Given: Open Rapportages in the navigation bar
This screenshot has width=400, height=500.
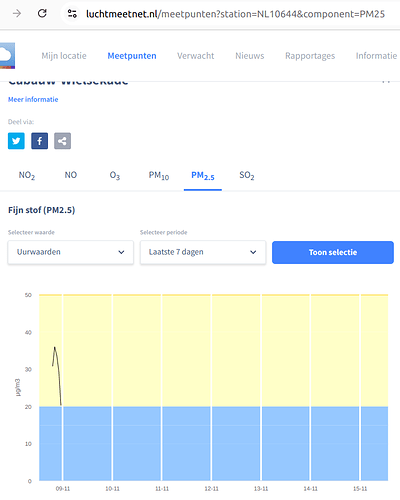Looking at the screenshot, I should point(310,56).
